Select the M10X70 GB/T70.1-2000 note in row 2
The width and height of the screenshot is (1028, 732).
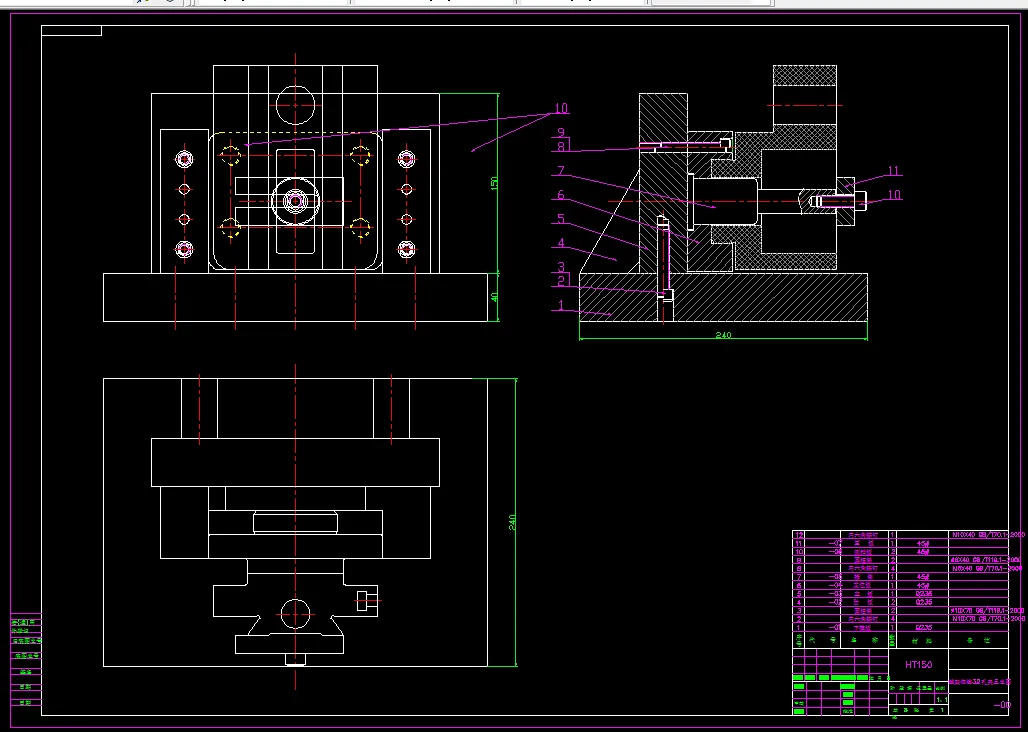(x=988, y=619)
